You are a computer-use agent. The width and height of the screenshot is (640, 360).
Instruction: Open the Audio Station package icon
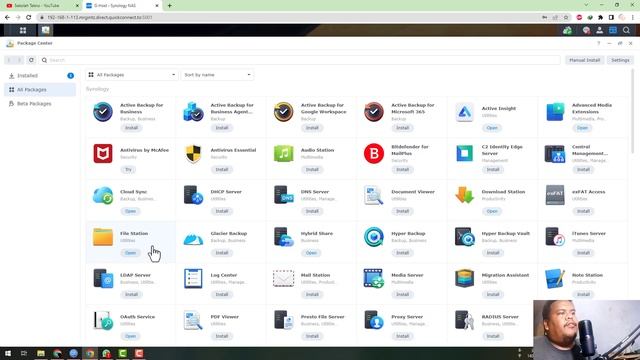click(284, 153)
